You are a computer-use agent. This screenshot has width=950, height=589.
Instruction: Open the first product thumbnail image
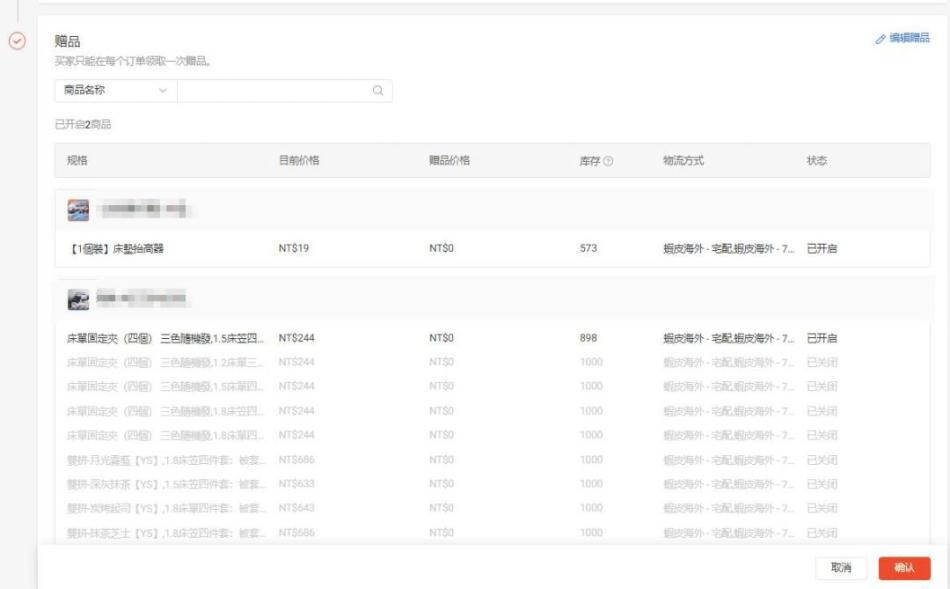pyautogui.click(x=78, y=210)
